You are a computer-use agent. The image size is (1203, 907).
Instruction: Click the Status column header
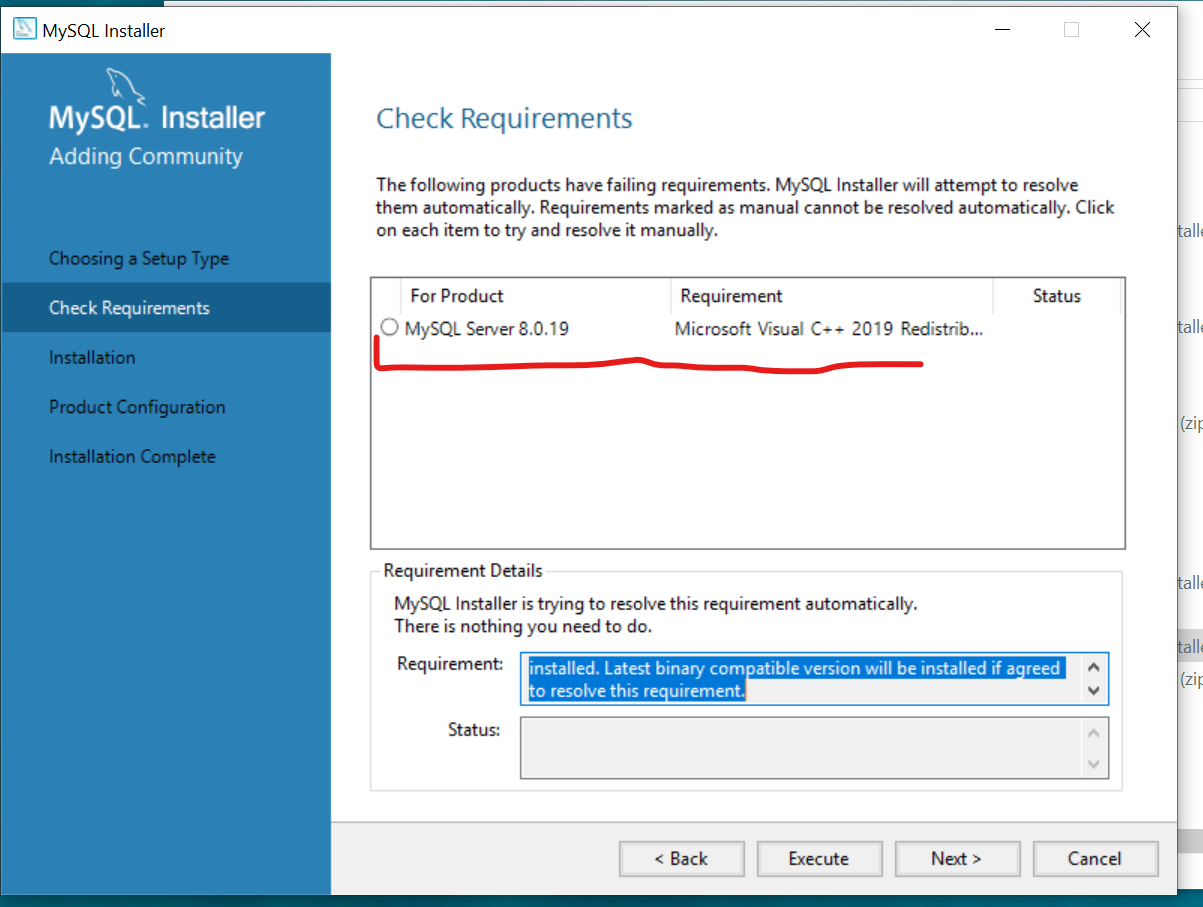click(1057, 296)
